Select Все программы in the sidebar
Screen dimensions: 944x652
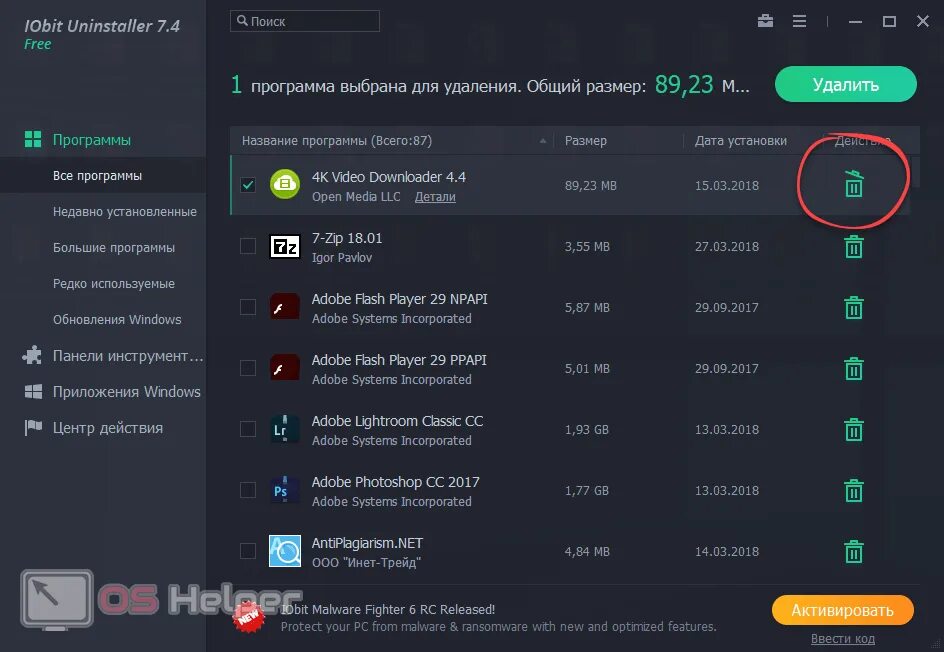click(103, 175)
